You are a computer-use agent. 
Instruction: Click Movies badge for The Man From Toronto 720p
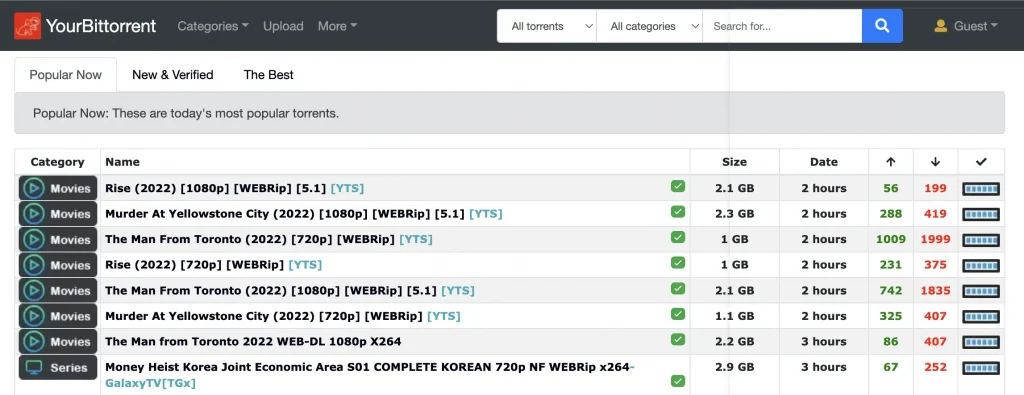point(58,239)
